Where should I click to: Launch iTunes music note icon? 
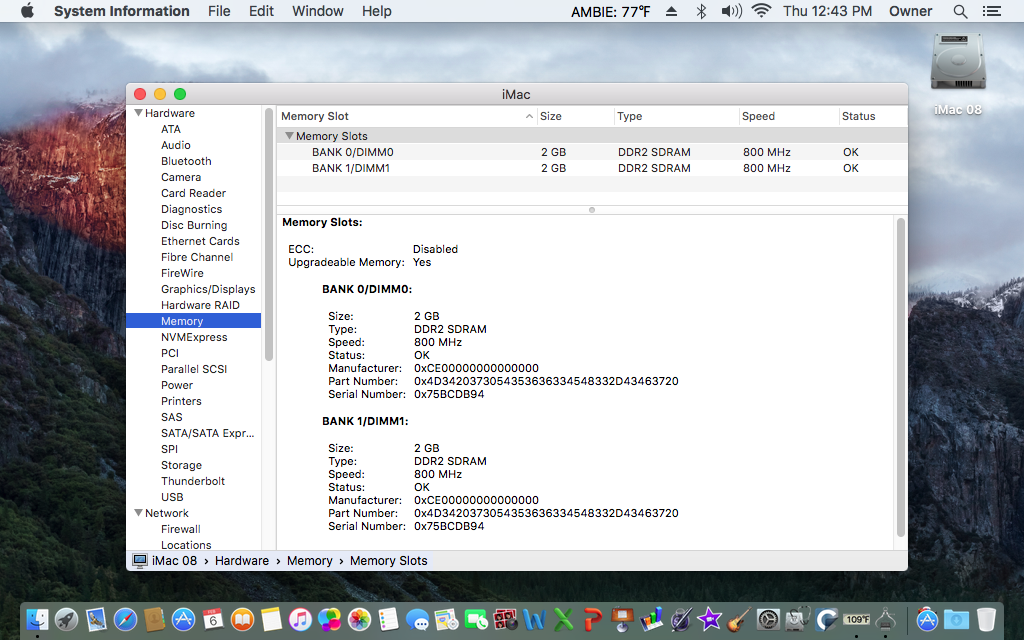(300, 619)
